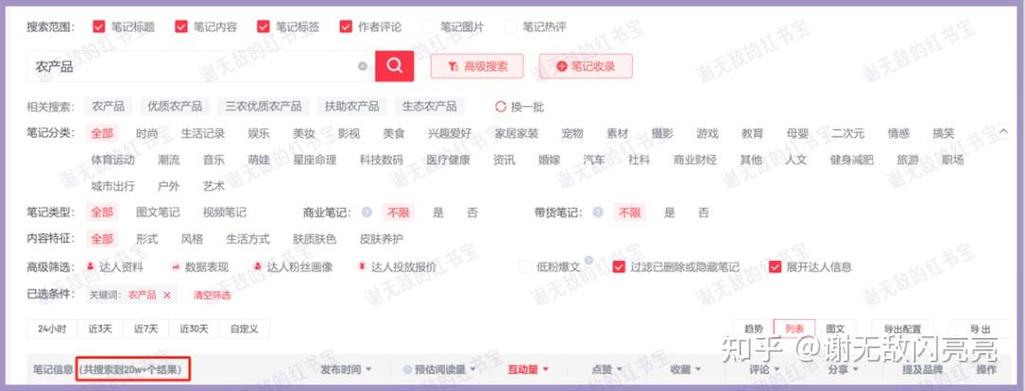Set 商业笔记 filter to 是
This screenshot has height=391, width=1025.
(x=438, y=212)
